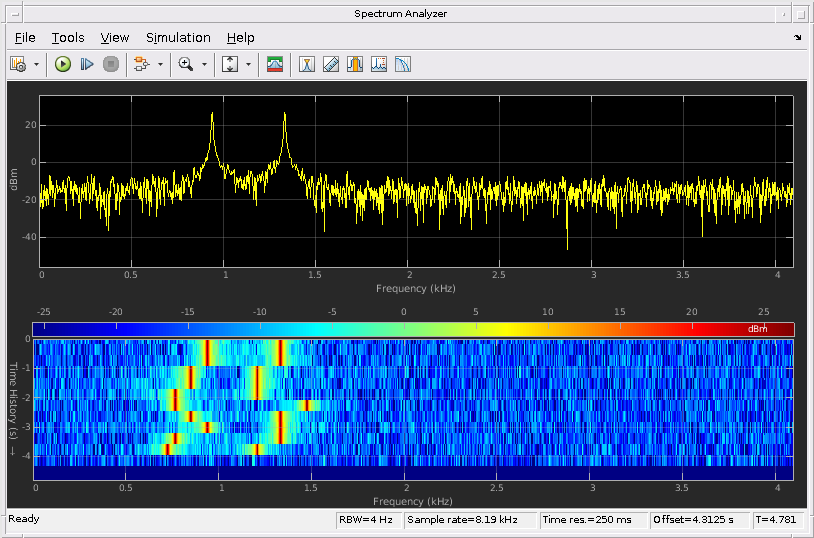
Task: Click the highlight block diagram icon
Action: [x=139, y=64]
